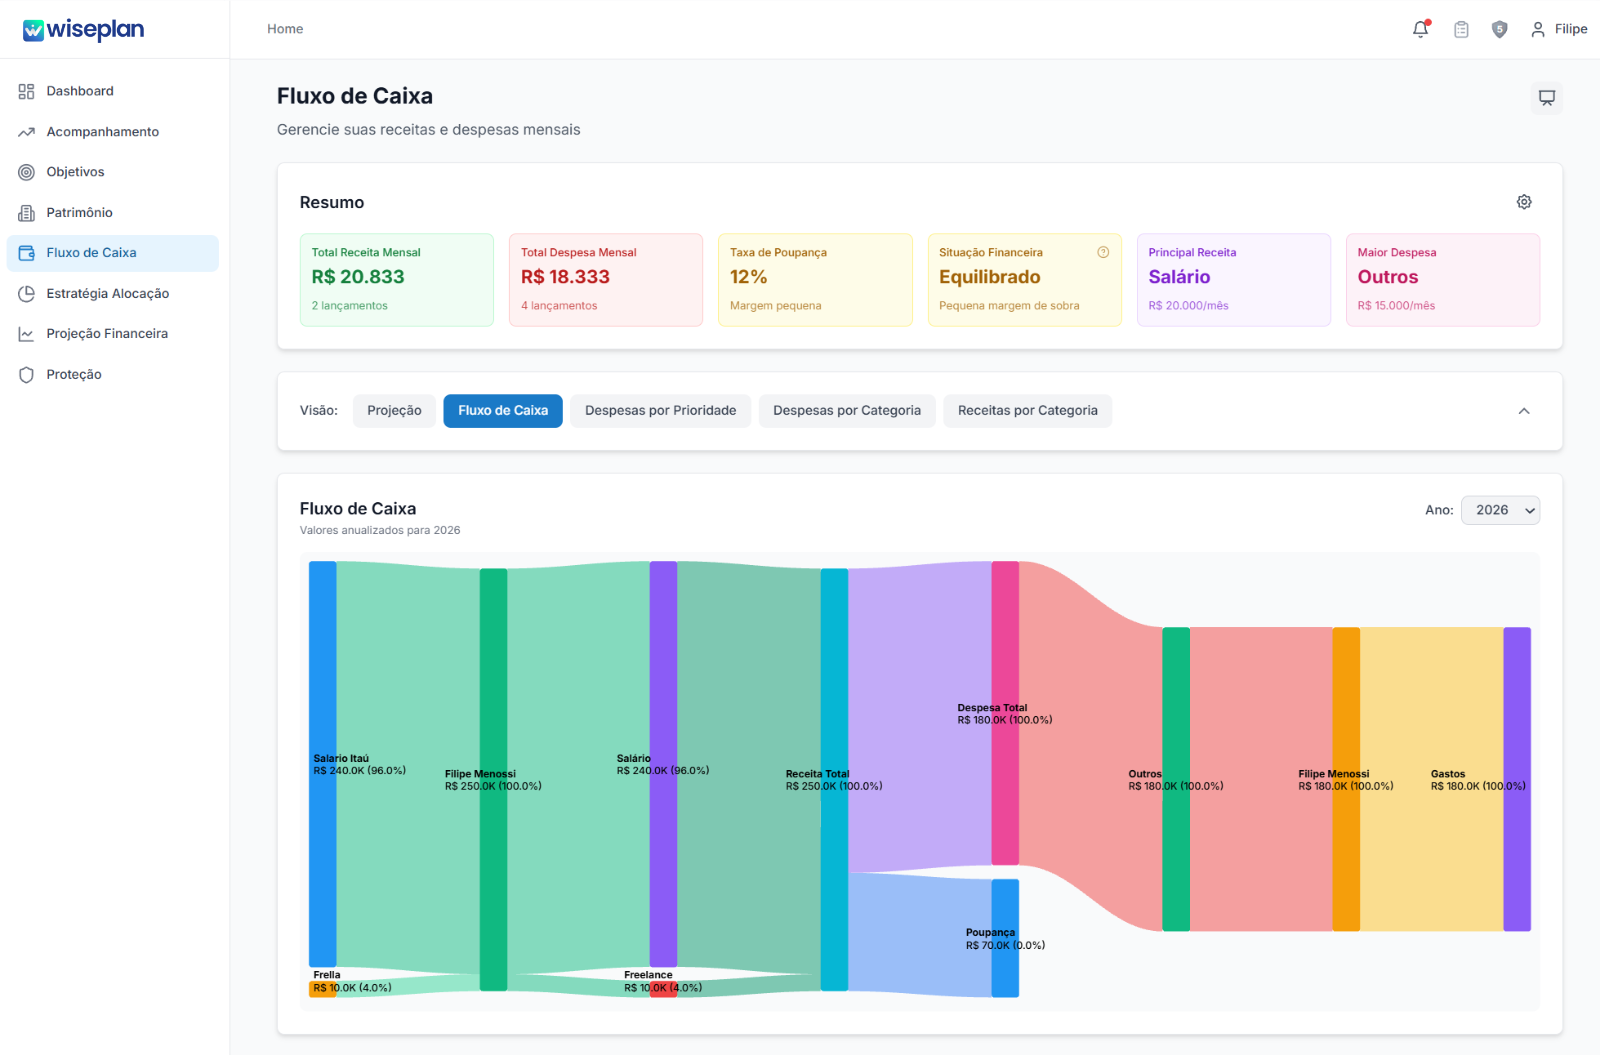
Task: Click the presentation mode icon
Action: 1546,98
